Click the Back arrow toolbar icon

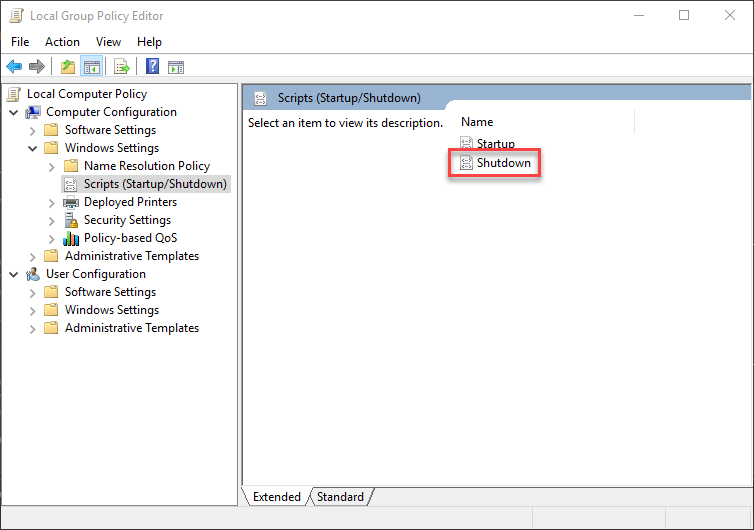14,66
